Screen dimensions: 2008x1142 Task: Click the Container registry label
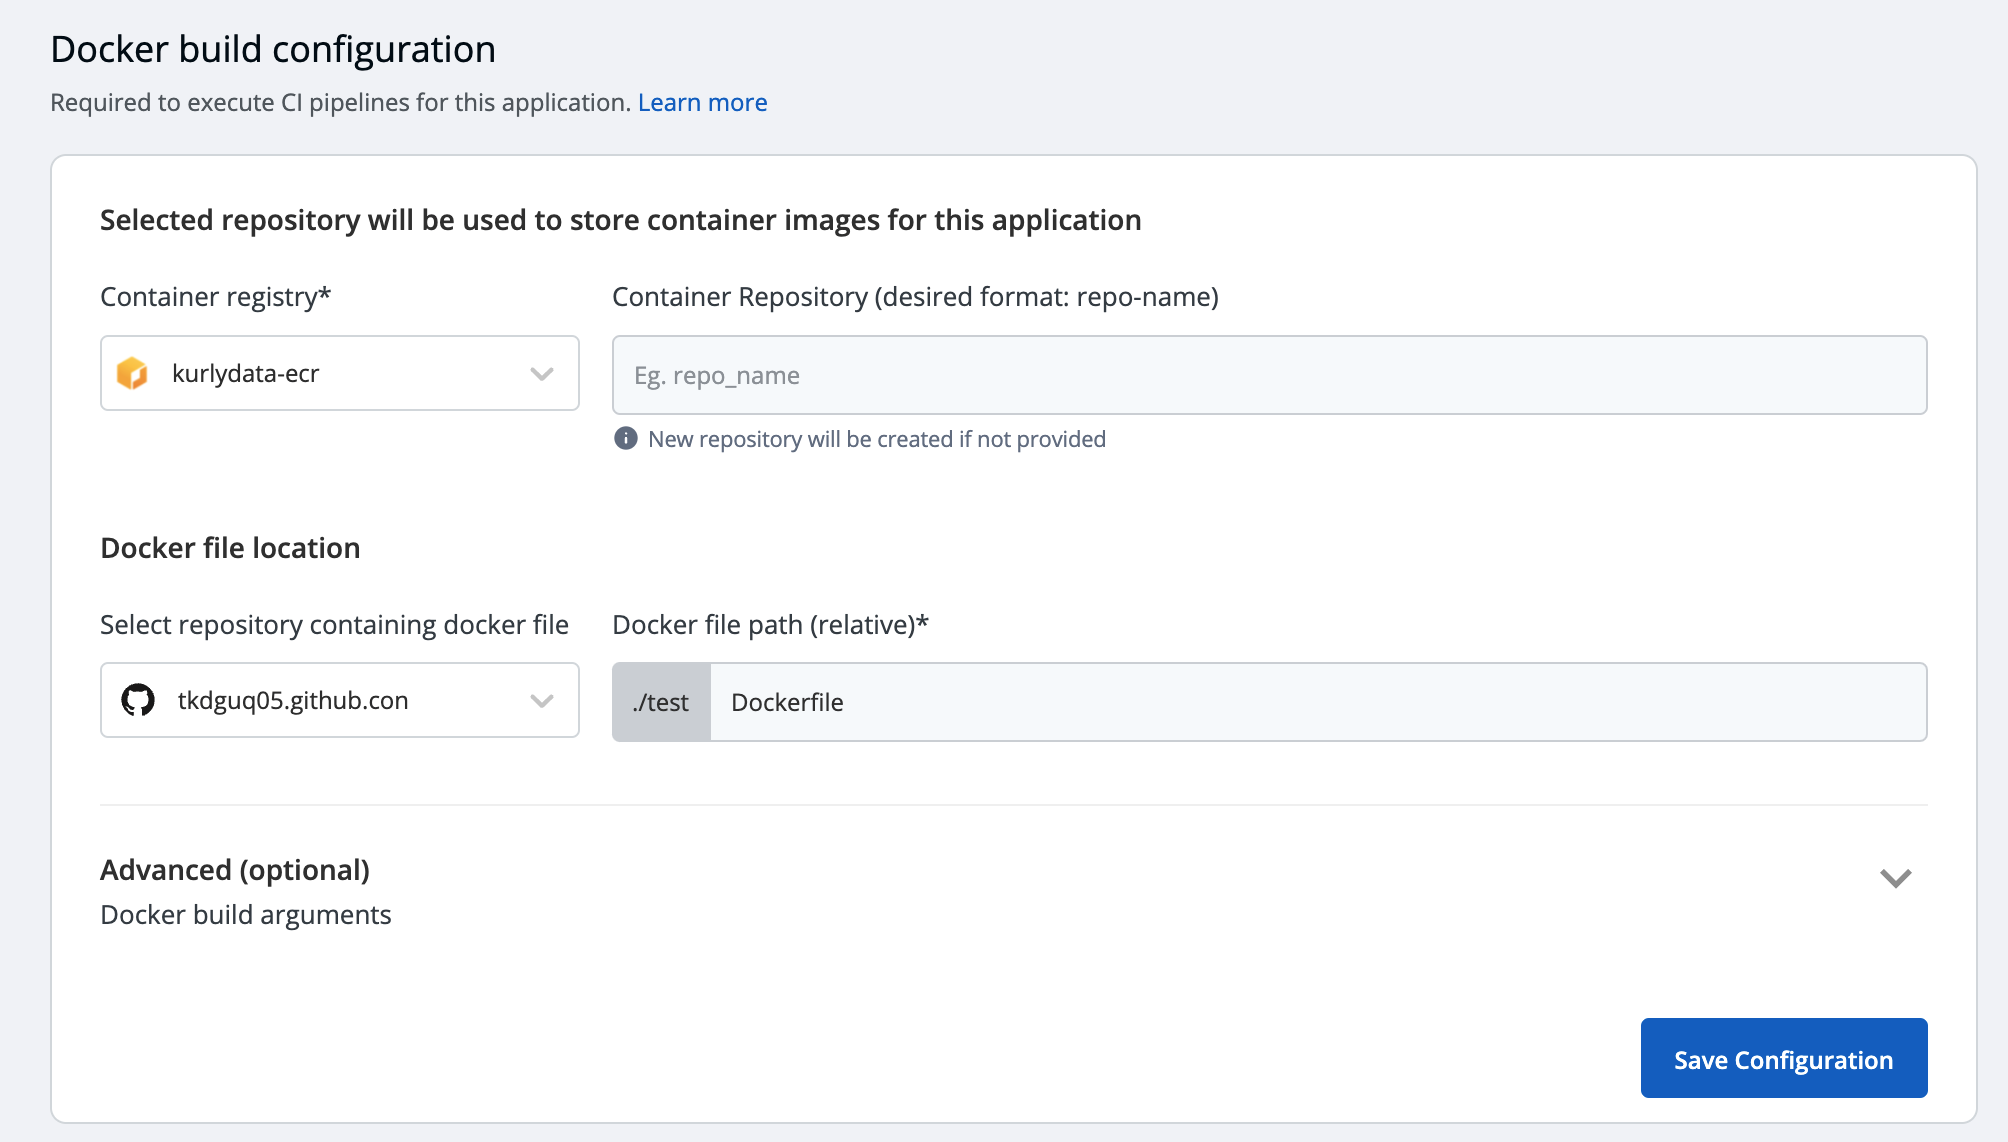[x=216, y=297]
